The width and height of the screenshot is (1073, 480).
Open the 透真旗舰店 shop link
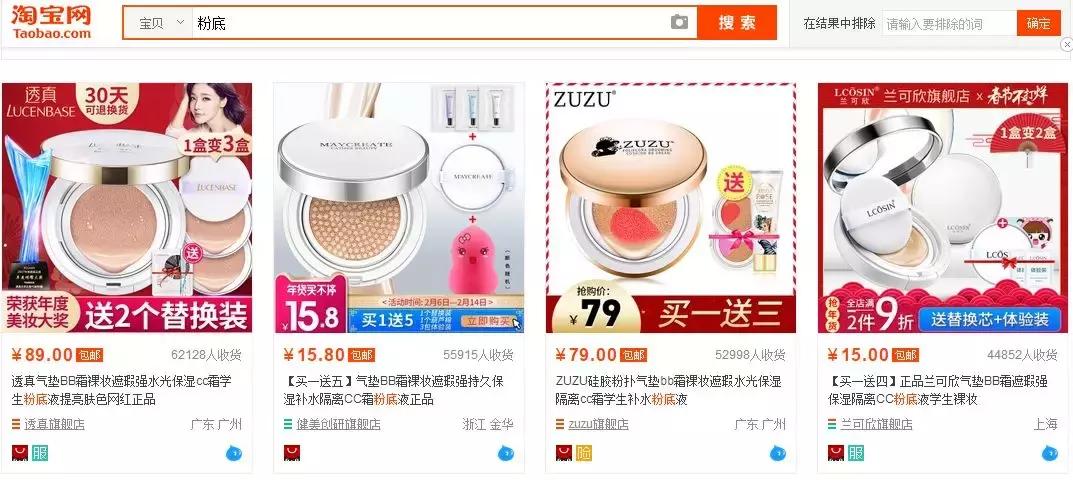[54, 425]
